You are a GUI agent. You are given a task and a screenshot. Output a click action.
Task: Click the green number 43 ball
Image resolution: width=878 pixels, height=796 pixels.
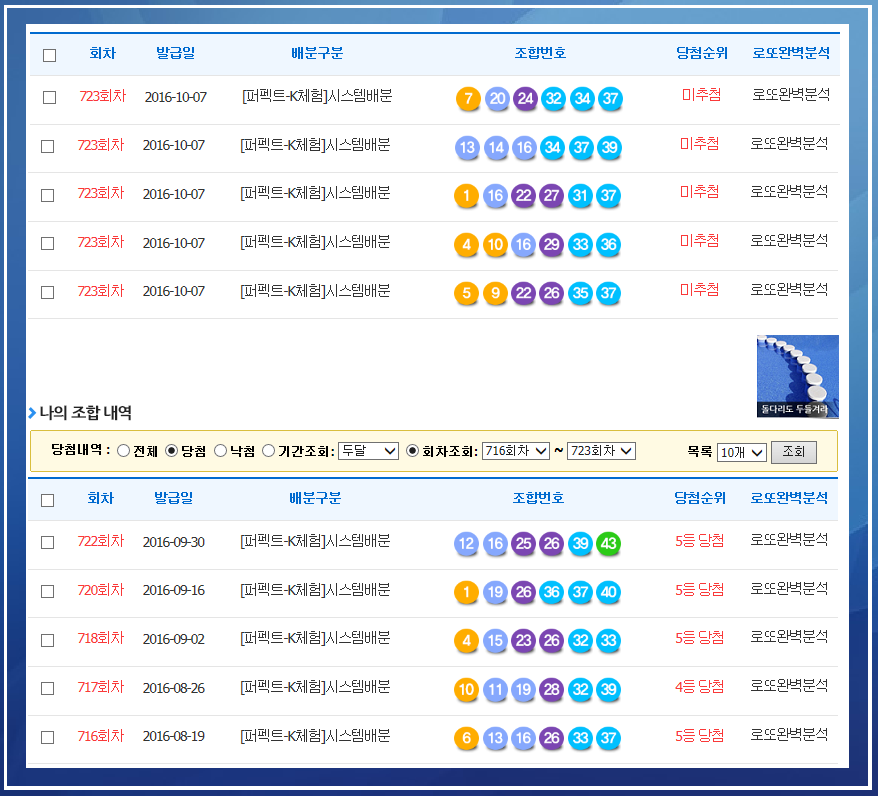608,544
